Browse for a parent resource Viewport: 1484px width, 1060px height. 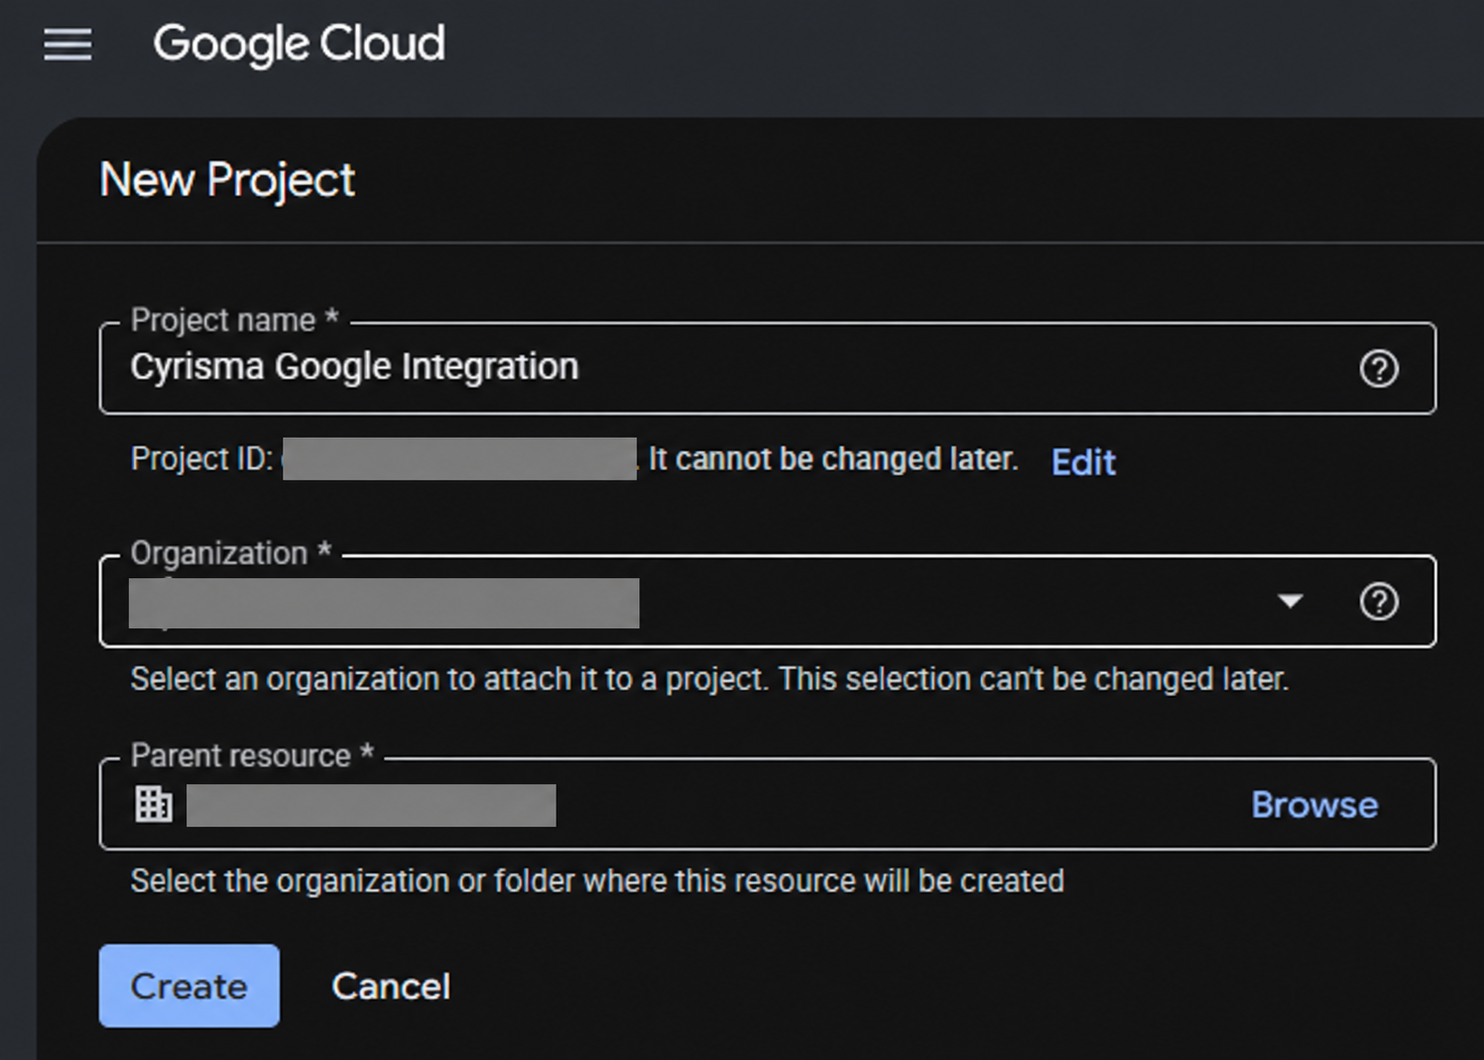pos(1314,805)
